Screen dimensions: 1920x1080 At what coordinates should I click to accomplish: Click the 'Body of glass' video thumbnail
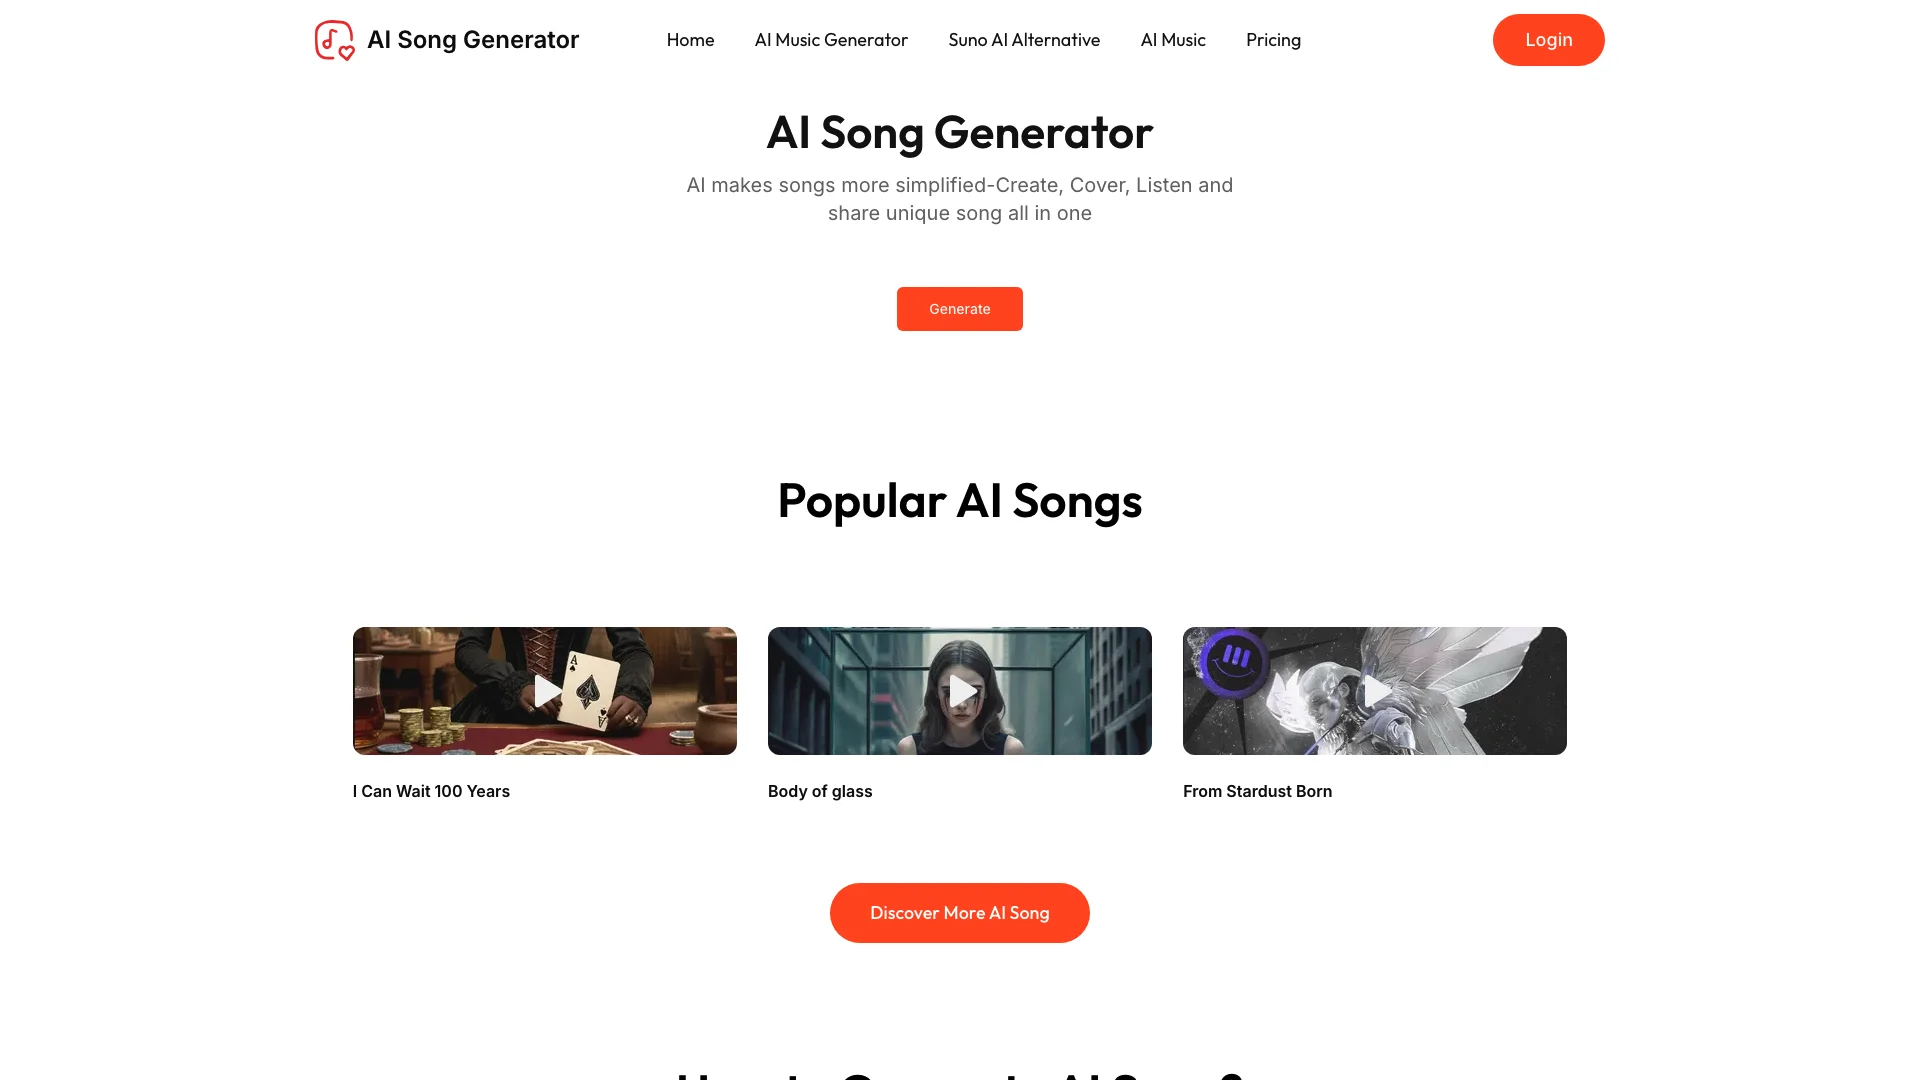point(960,691)
